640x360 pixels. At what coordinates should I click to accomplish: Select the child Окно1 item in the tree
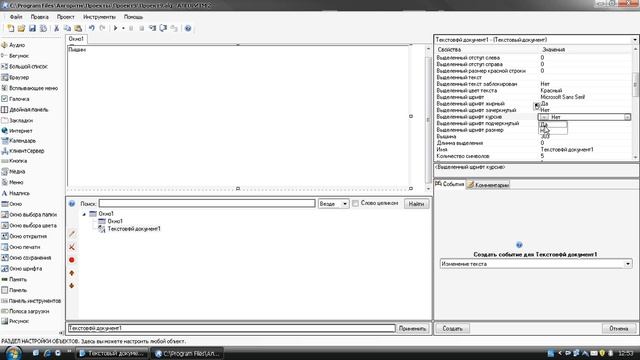[x=115, y=221]
